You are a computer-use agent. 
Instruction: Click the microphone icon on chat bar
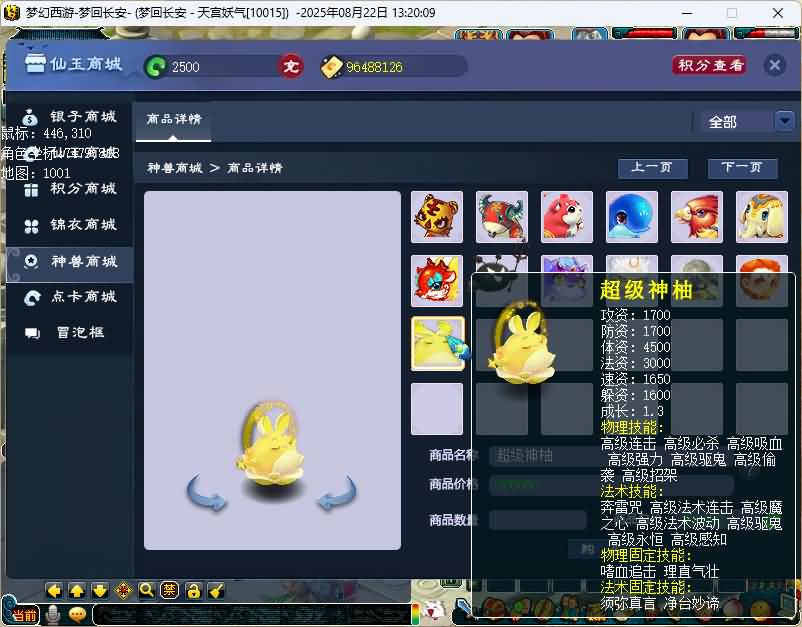[x=52, y=613]
